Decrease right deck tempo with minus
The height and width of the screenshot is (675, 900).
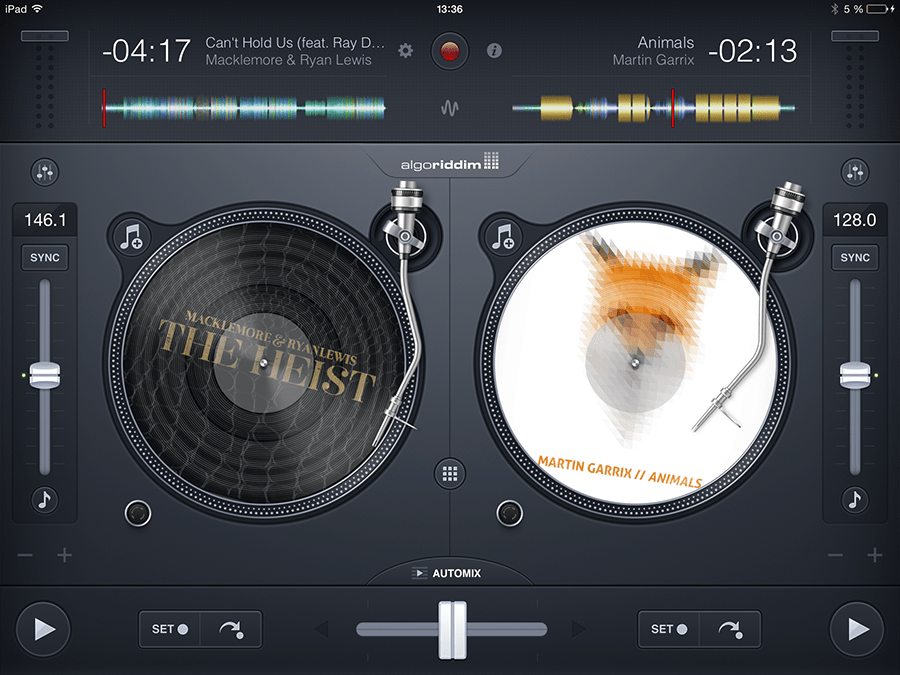coord(836,555)
